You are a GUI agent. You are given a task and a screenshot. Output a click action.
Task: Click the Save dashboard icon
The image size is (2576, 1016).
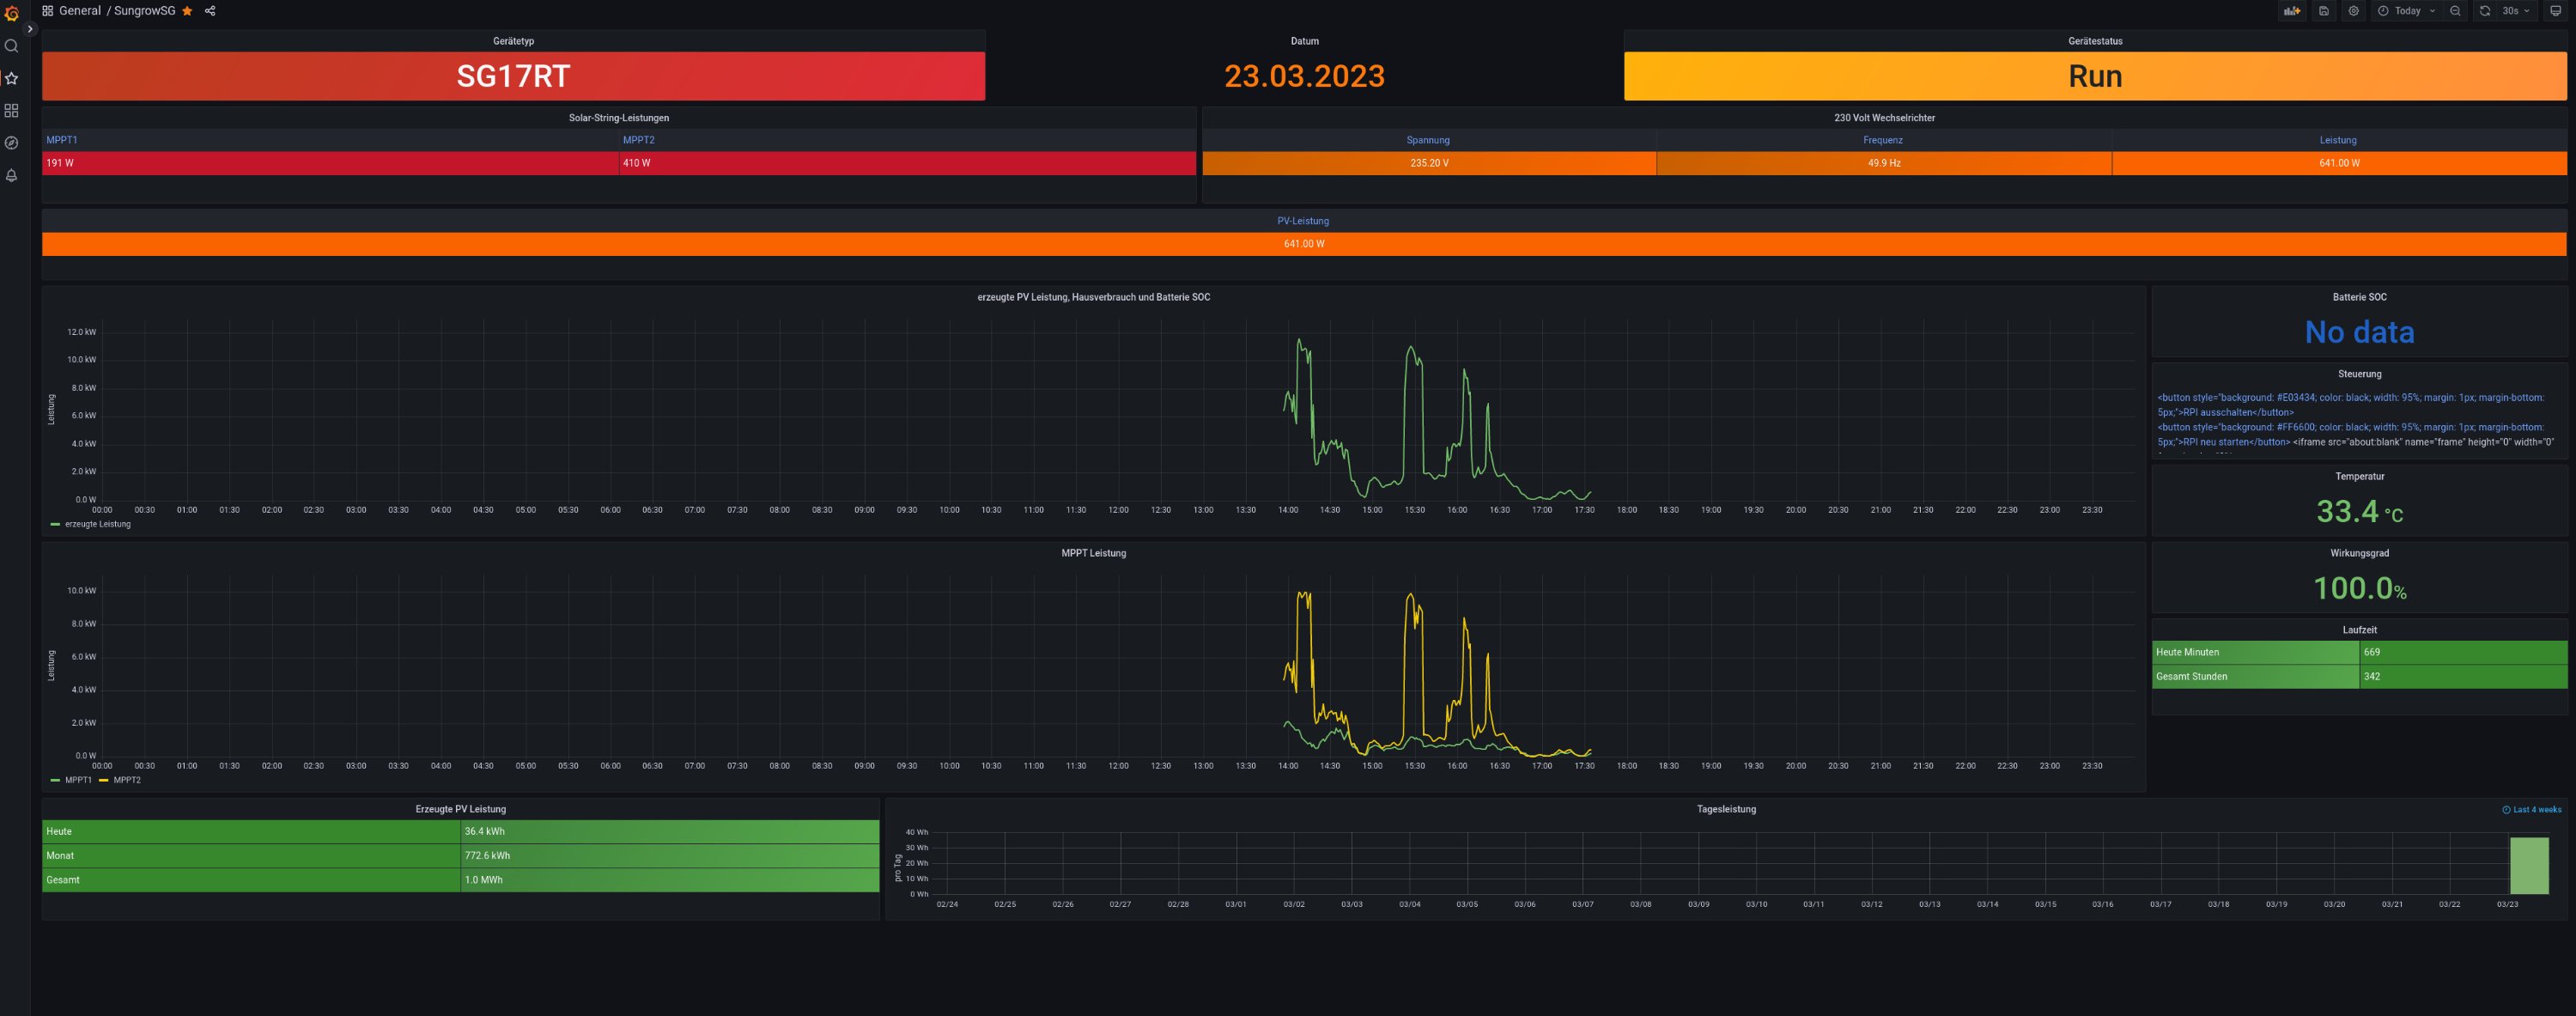pos(2324,11)
